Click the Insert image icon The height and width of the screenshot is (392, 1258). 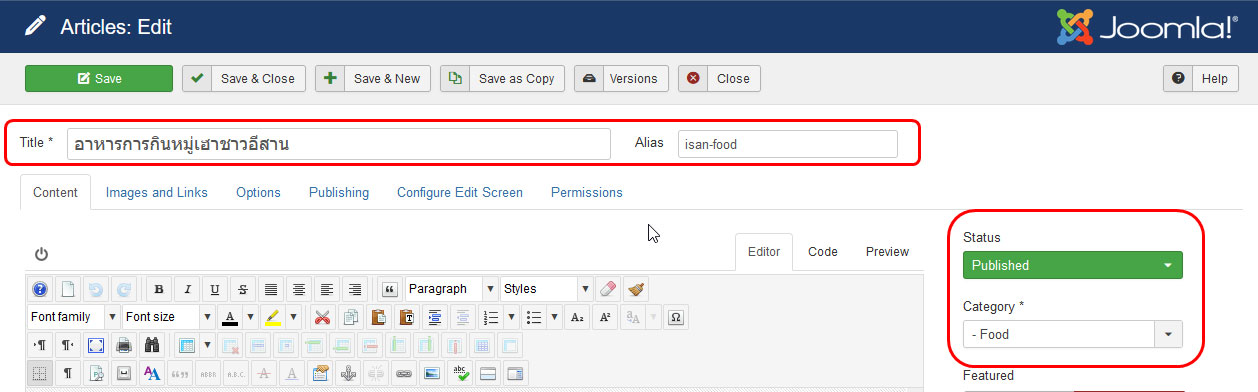[432, 373]
